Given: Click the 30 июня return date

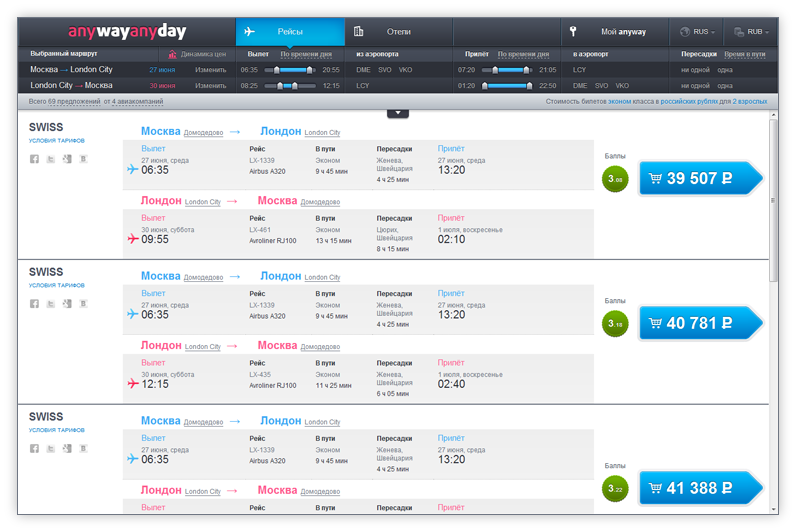Looking at the screenshot, I should (162, 86).
